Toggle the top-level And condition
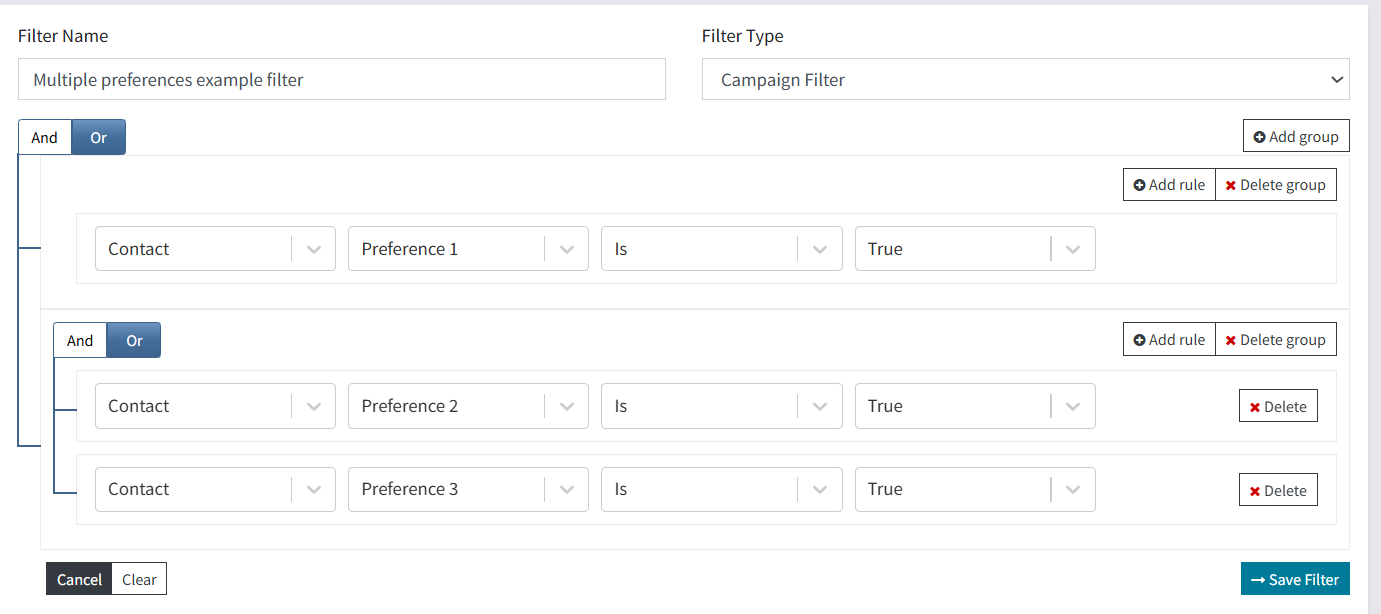Screen dimensions: 1381x614 click(x=45, y=137)
